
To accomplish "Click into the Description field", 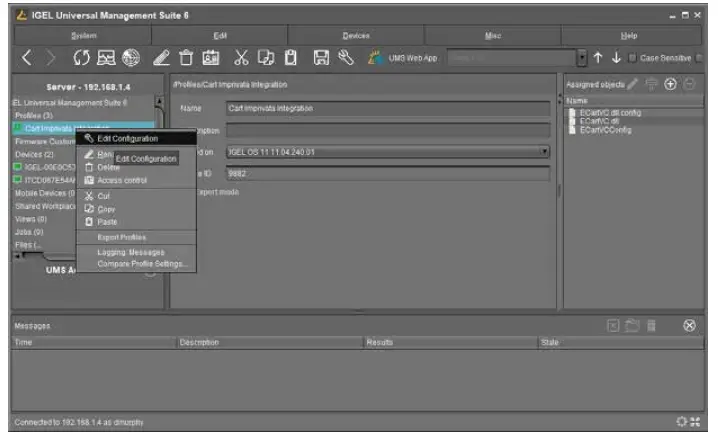I will [x=388, y=131].
